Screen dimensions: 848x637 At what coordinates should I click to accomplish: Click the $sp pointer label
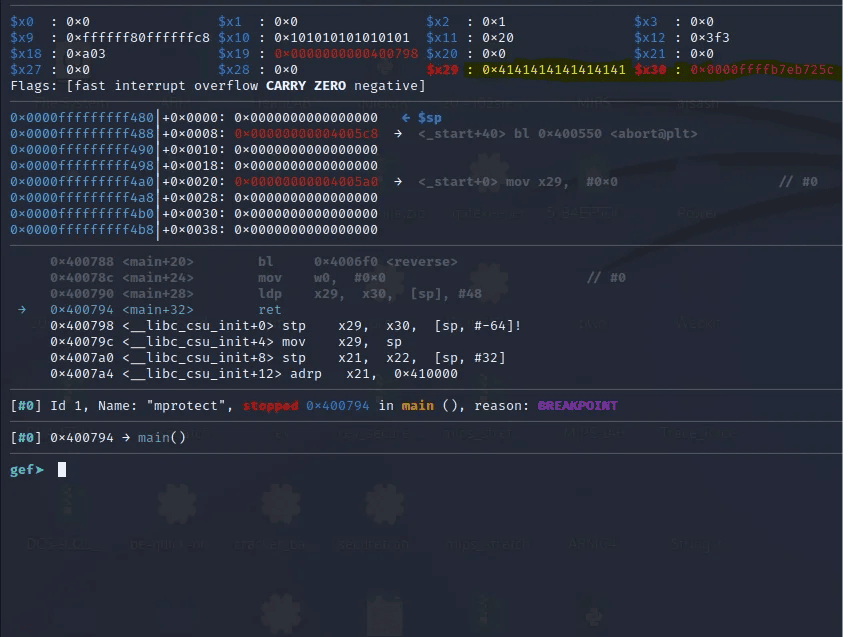click(429, 117)
